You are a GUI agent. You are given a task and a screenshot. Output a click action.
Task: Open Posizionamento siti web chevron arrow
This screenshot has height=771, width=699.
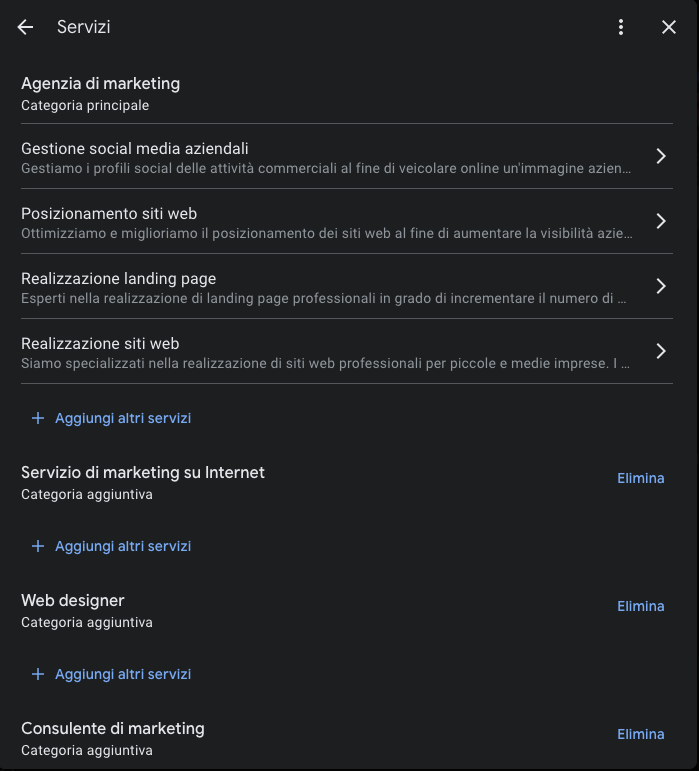(x=660, y=221)
